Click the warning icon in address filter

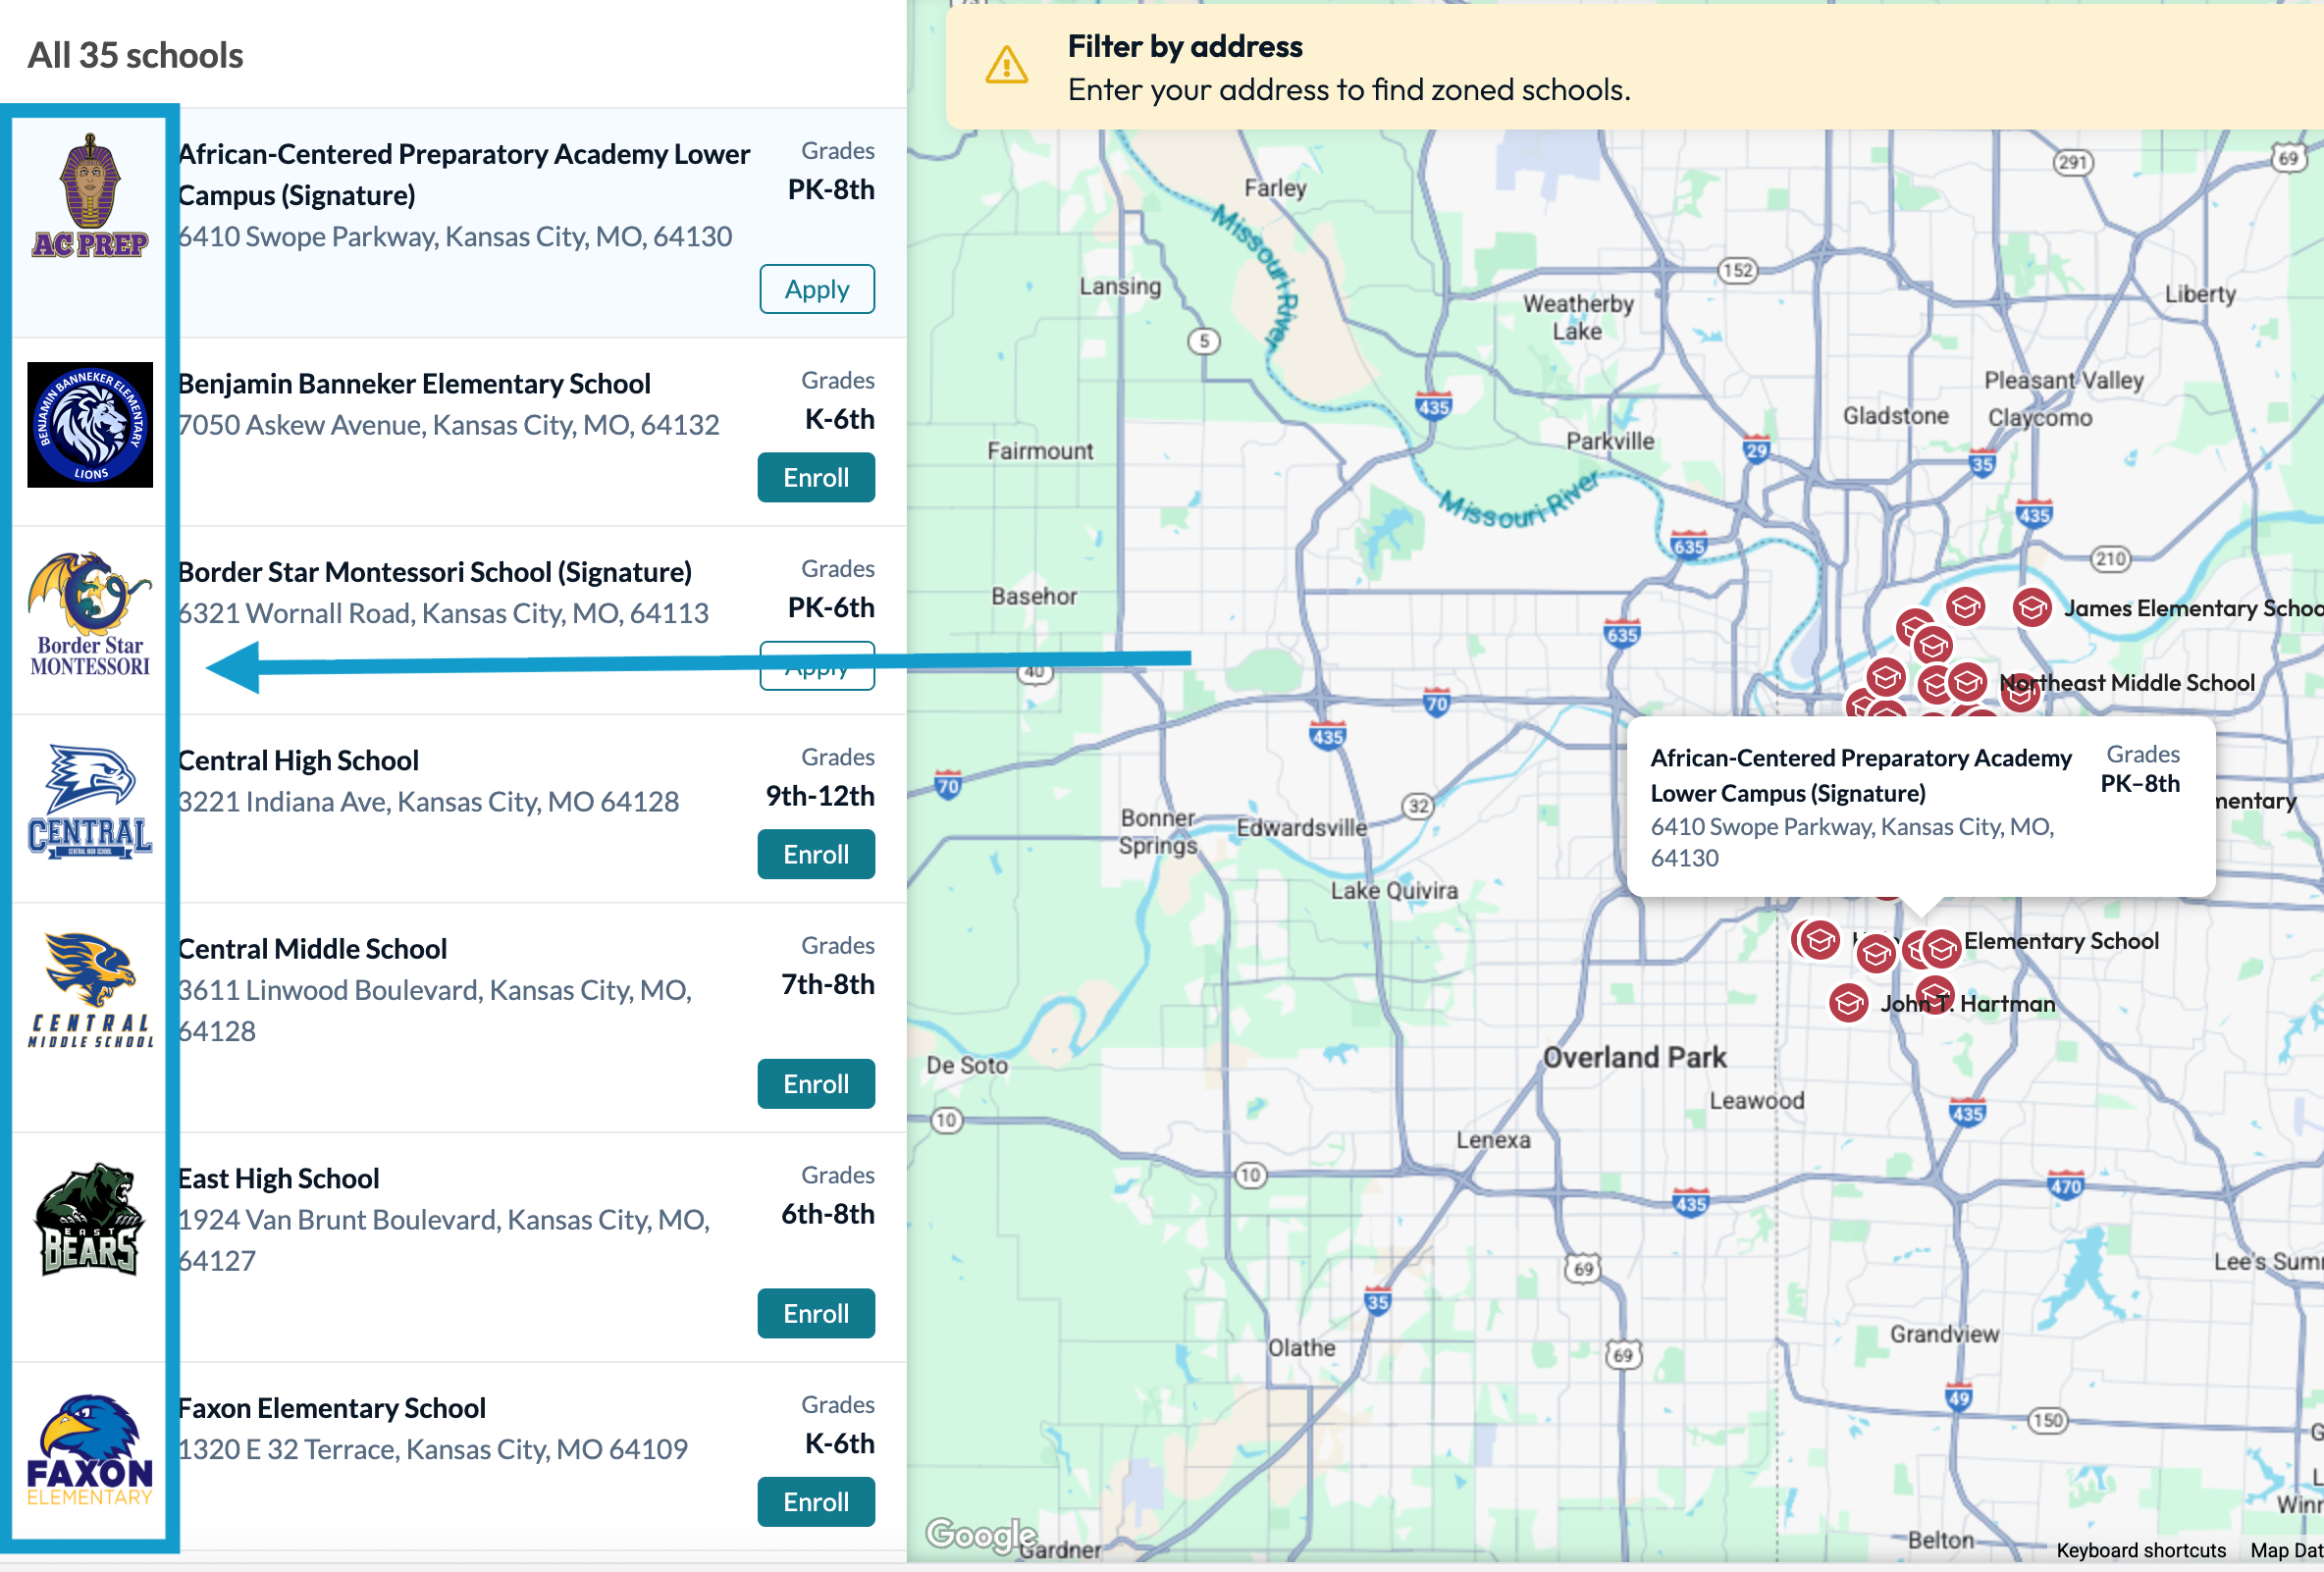point(1006,67)
